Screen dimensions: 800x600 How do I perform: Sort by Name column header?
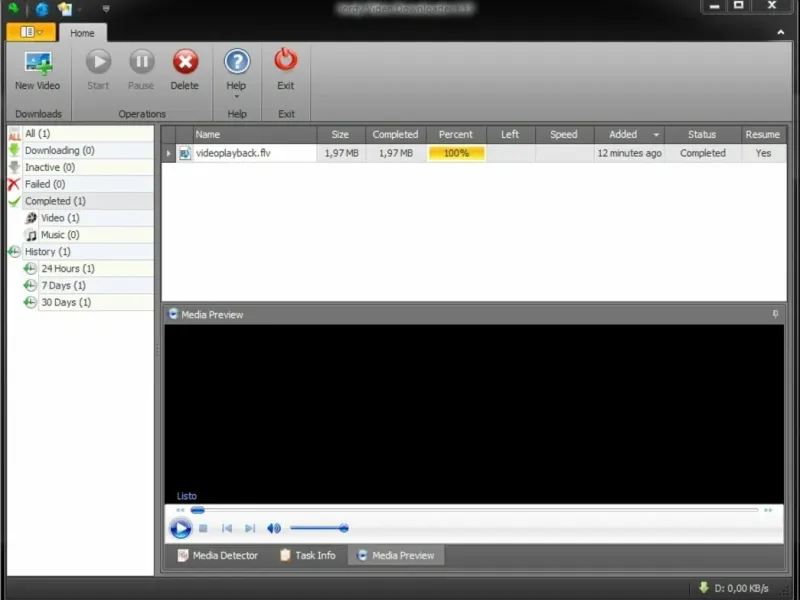click(255, 135)
